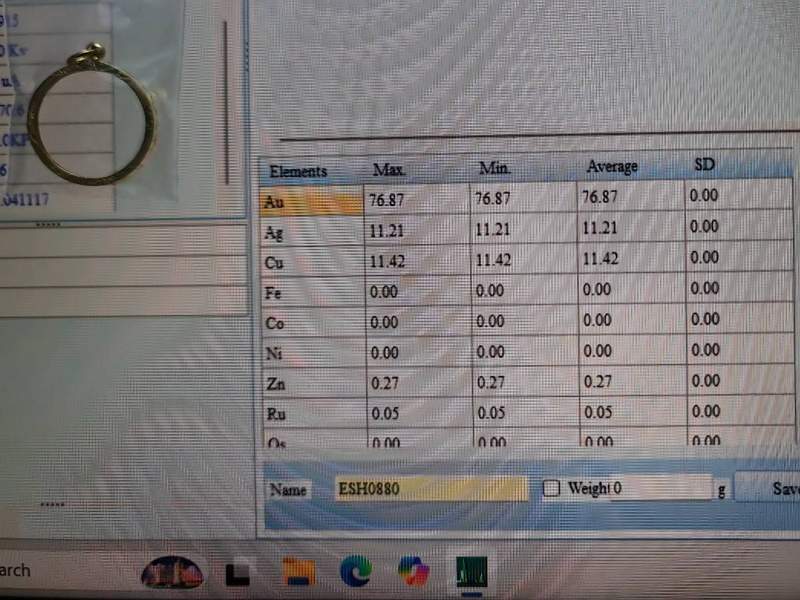Click the search highlight skyline icon
This screenshot has width=800, height=600.
172,571
